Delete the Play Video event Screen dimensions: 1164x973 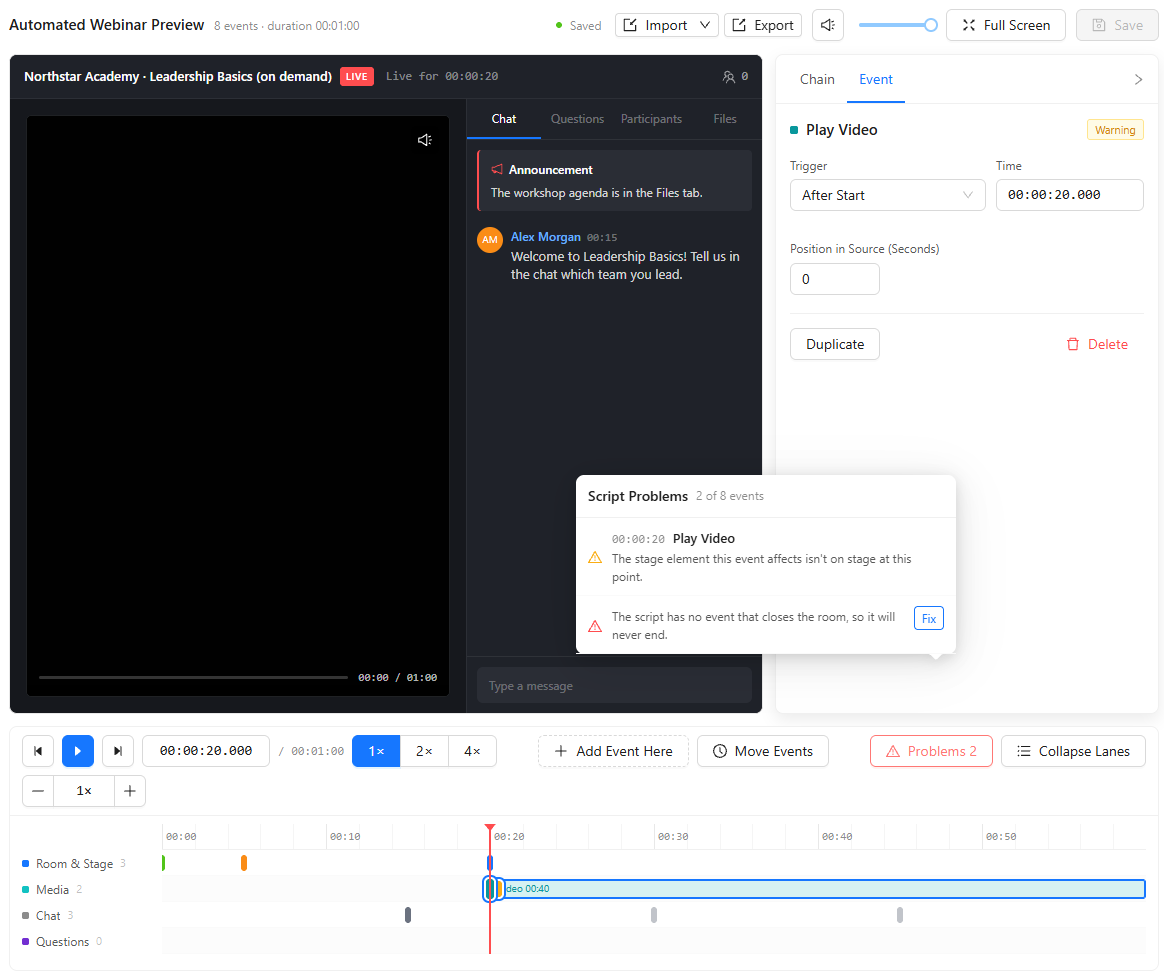coord(1097,344)
